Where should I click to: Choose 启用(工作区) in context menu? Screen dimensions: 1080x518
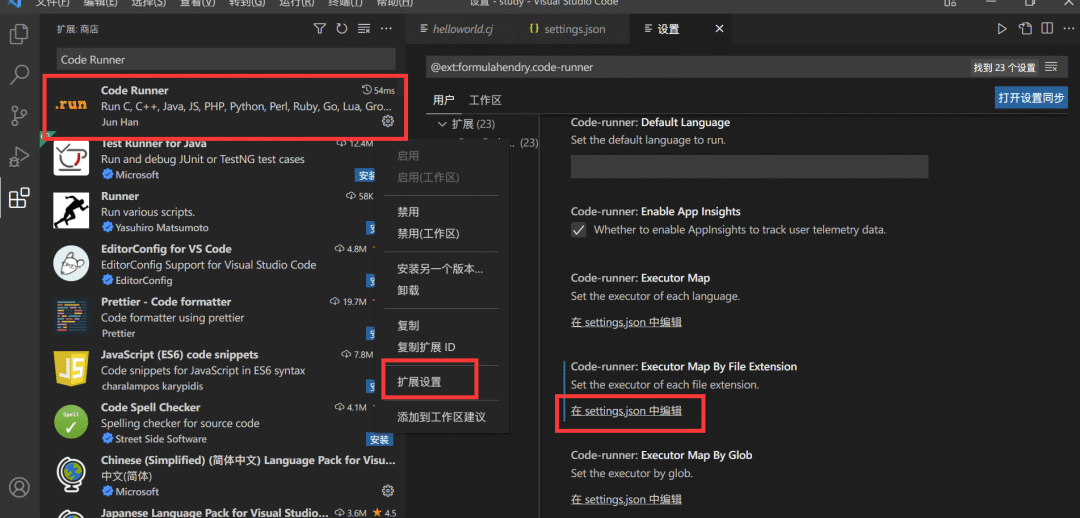click(x=427, y=178)
